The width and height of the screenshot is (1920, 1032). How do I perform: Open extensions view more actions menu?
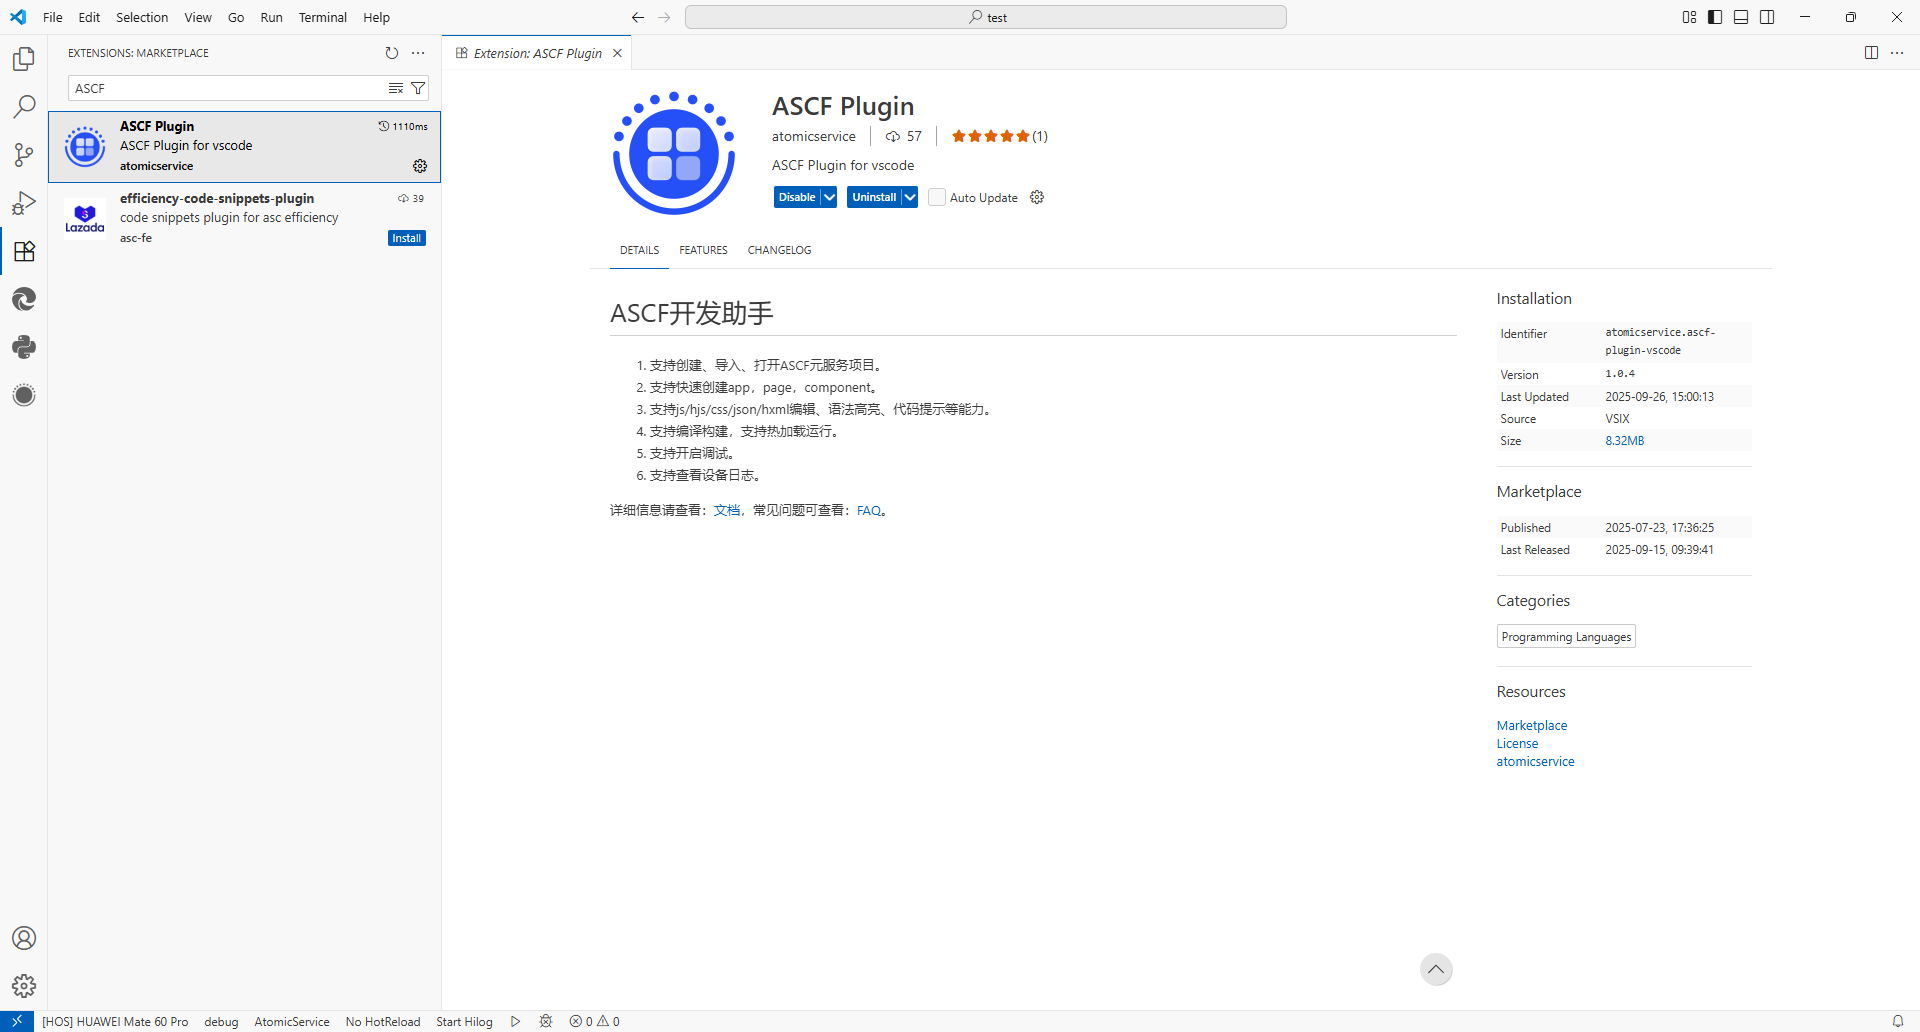pos(418,53)
